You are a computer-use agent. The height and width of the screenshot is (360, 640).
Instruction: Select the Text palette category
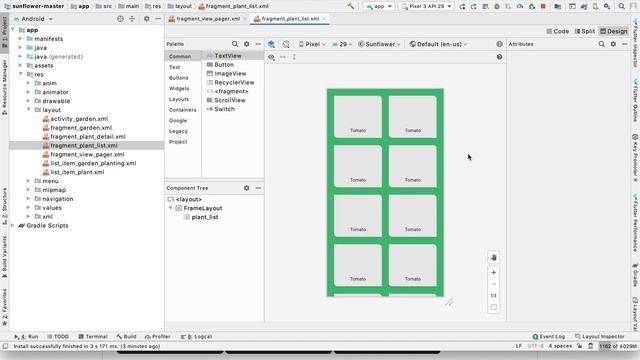tap(175, 67)
